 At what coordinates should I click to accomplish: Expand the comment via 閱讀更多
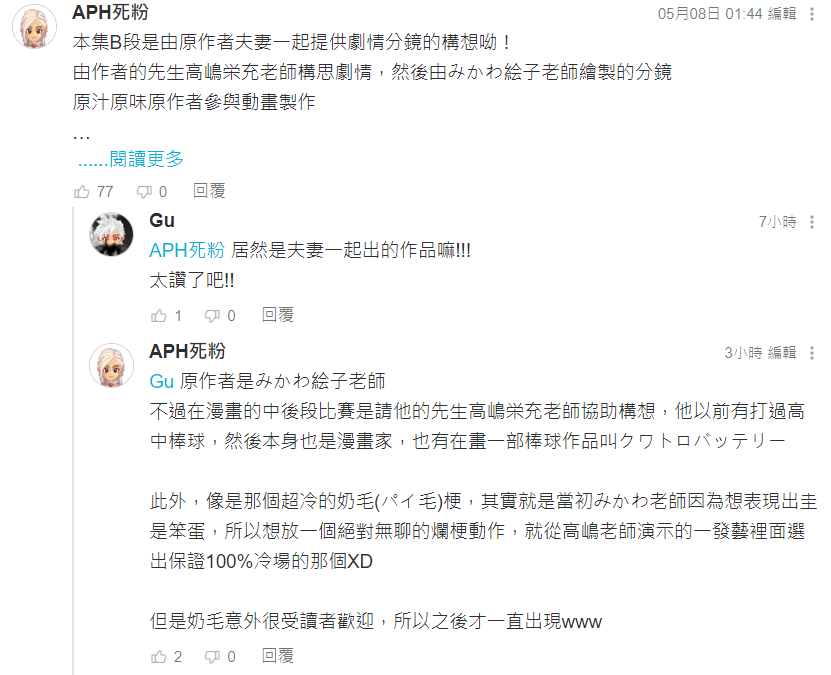tap(130, 158)
